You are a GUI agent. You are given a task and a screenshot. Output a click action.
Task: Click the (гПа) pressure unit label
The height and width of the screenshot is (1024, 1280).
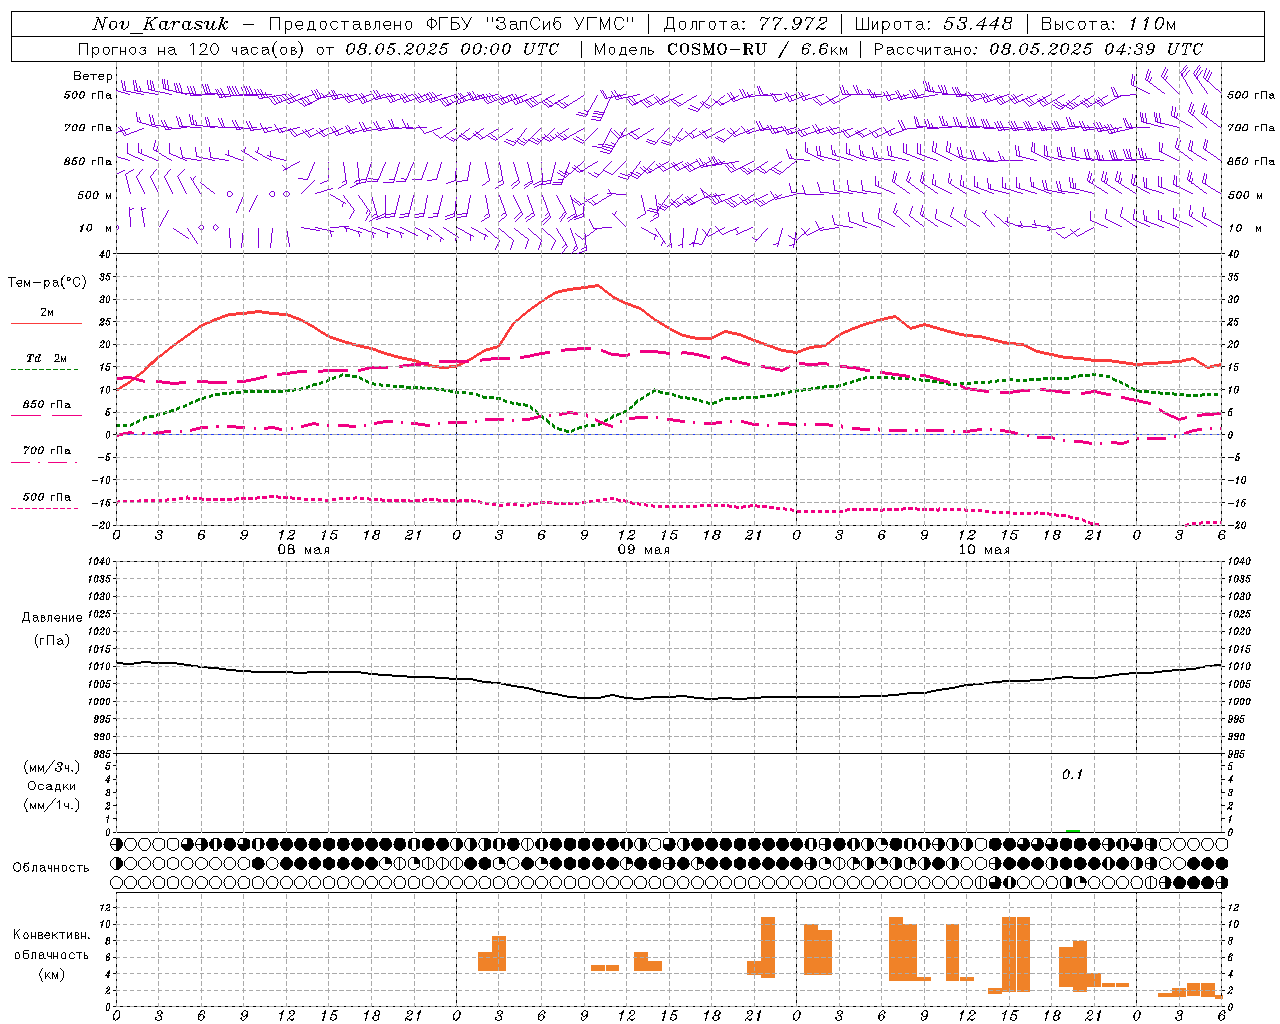pyautogui.click(x=52, y=641)
